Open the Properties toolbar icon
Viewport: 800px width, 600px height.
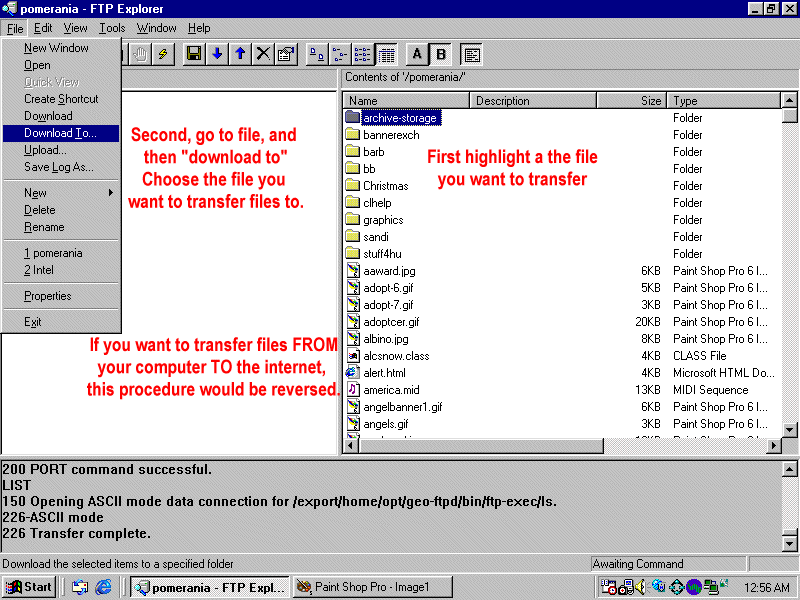pos(286,54)
